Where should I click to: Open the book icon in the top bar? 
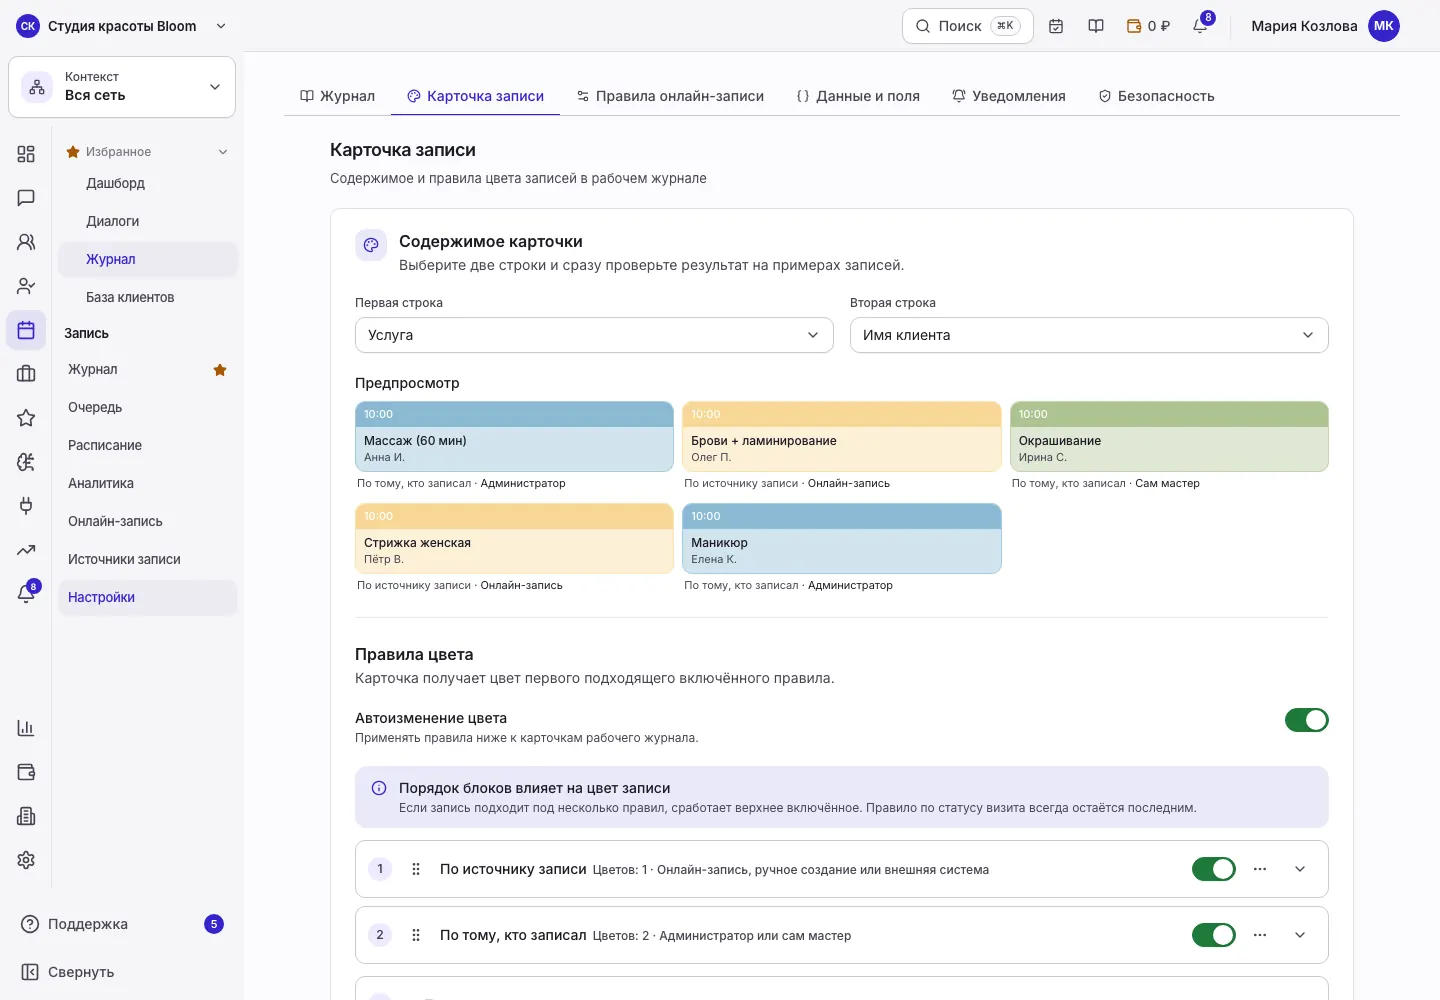point(1096,26)
